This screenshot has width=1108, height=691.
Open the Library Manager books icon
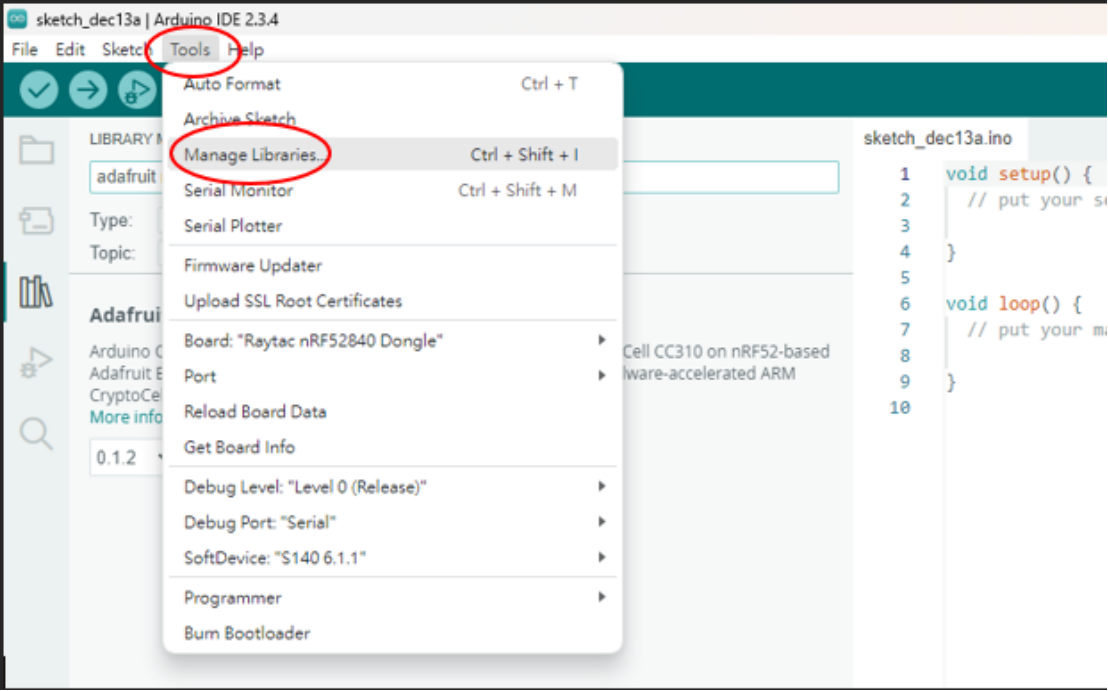point(36,291)
